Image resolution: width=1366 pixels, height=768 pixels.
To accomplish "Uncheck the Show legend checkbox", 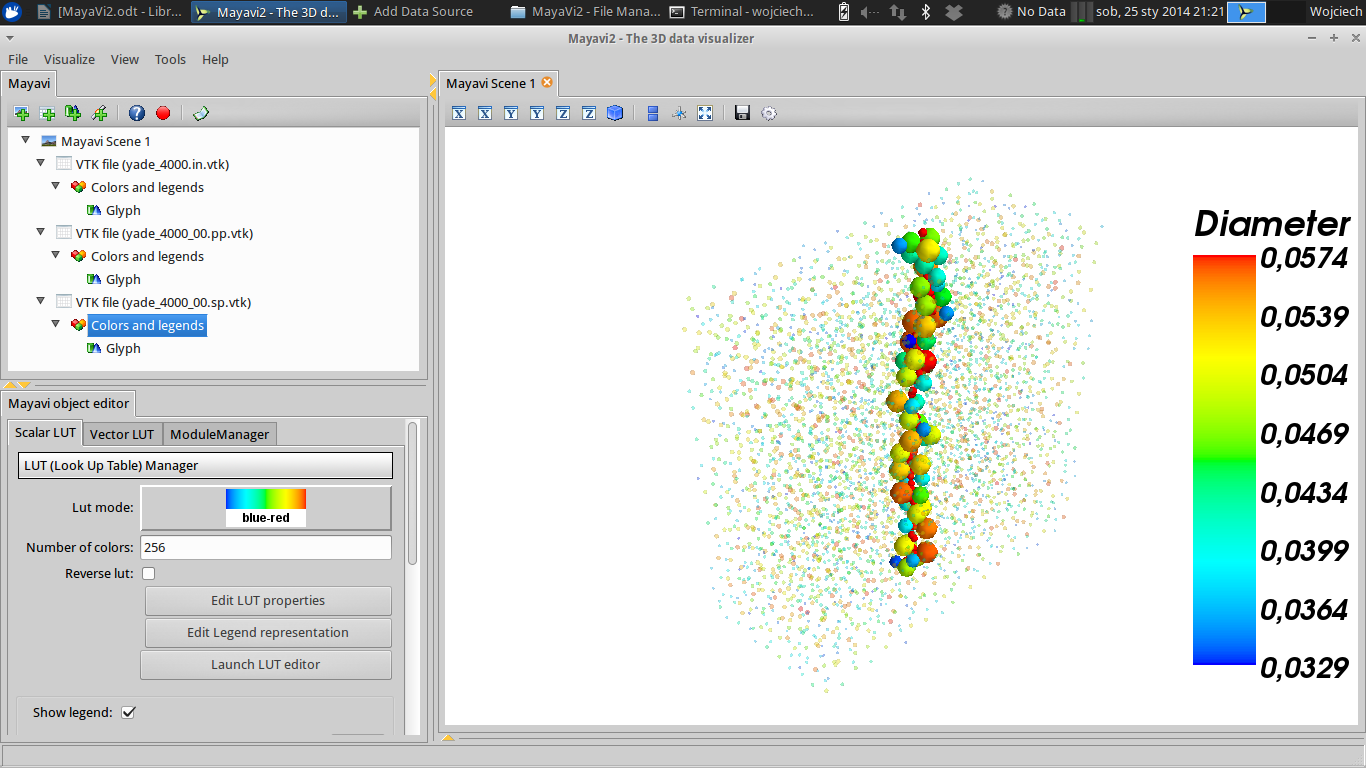I will [128, 712].
